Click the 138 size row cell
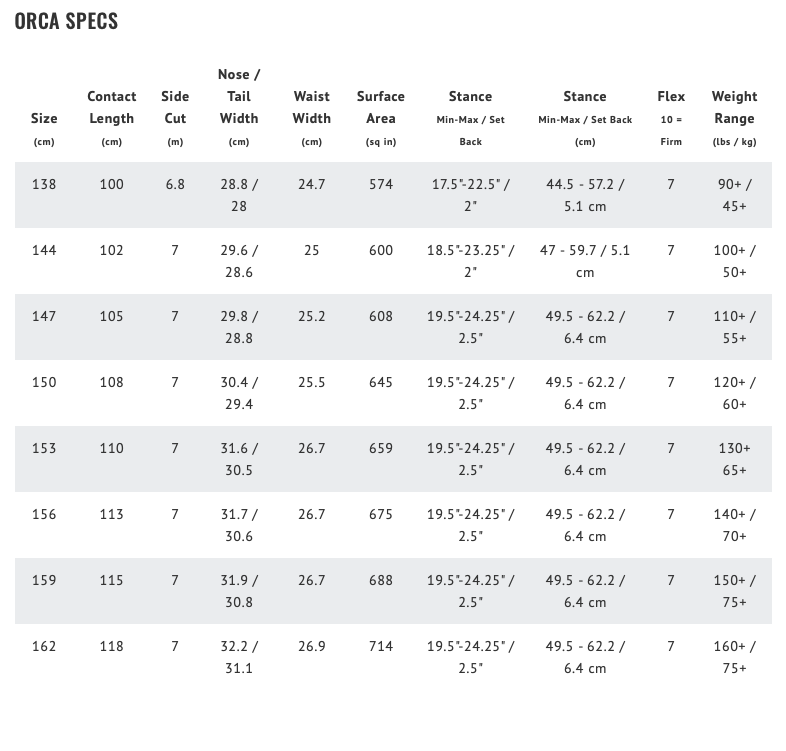The height and width of the screenshot is (751, 786). (44, 184)
